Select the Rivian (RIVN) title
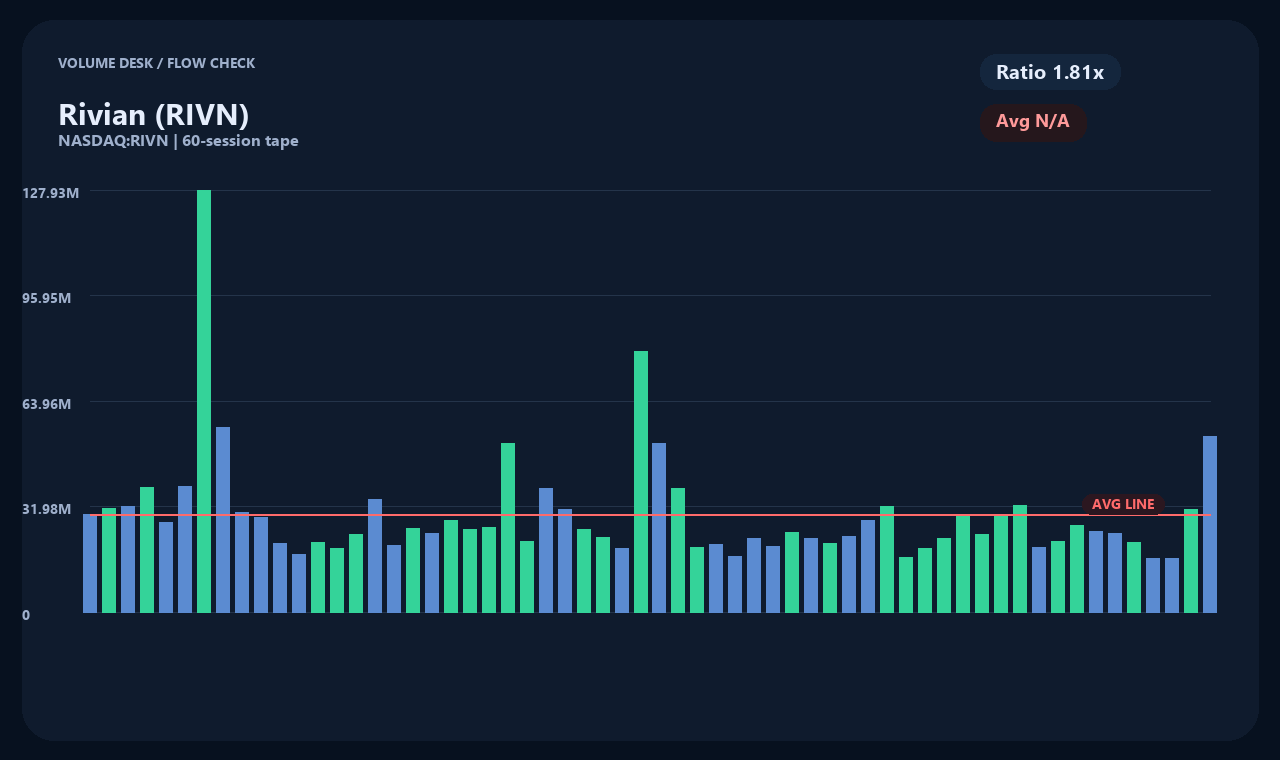The image size is (1280, 760). (x=154, y=114)
